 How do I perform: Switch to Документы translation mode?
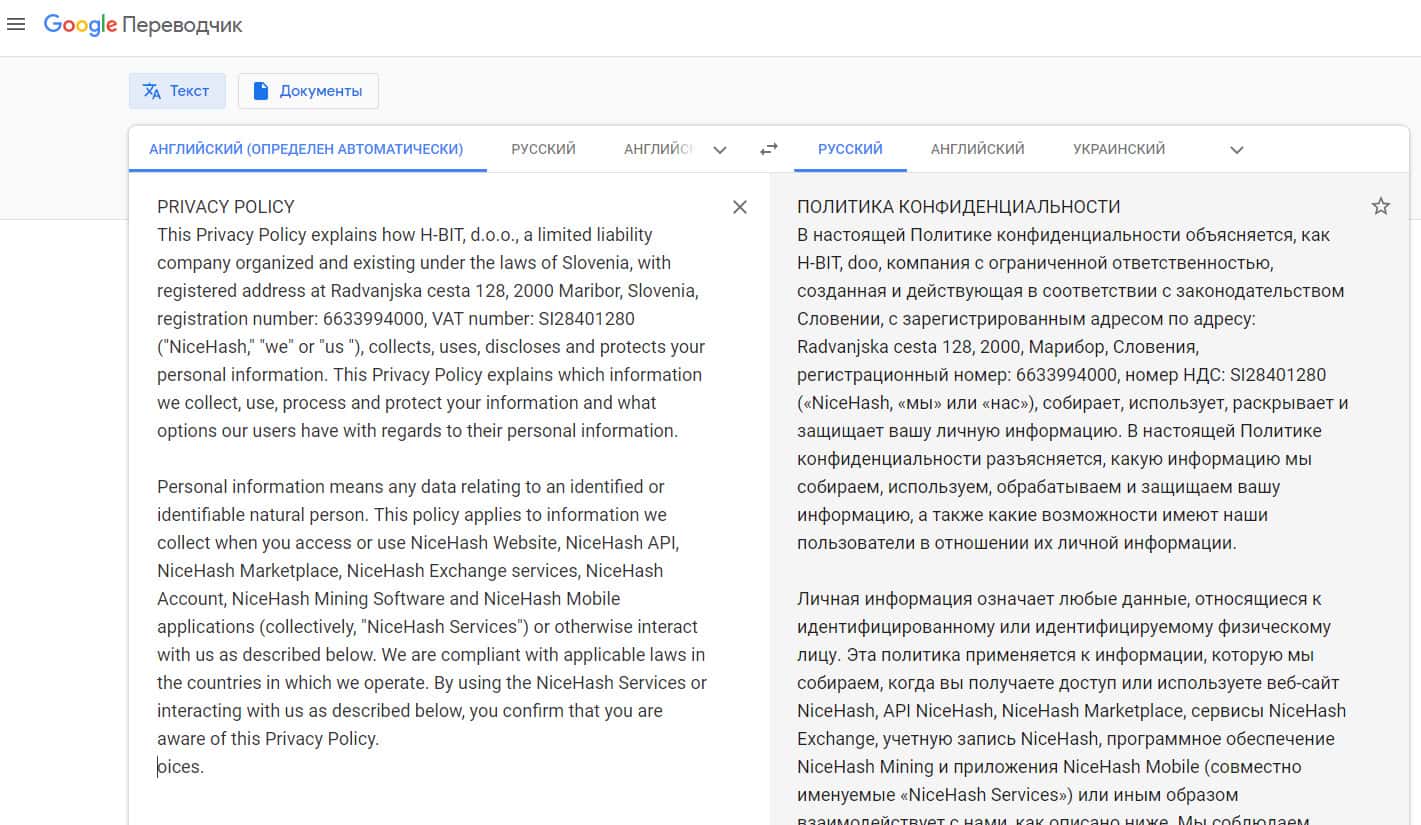pos(308,91)
